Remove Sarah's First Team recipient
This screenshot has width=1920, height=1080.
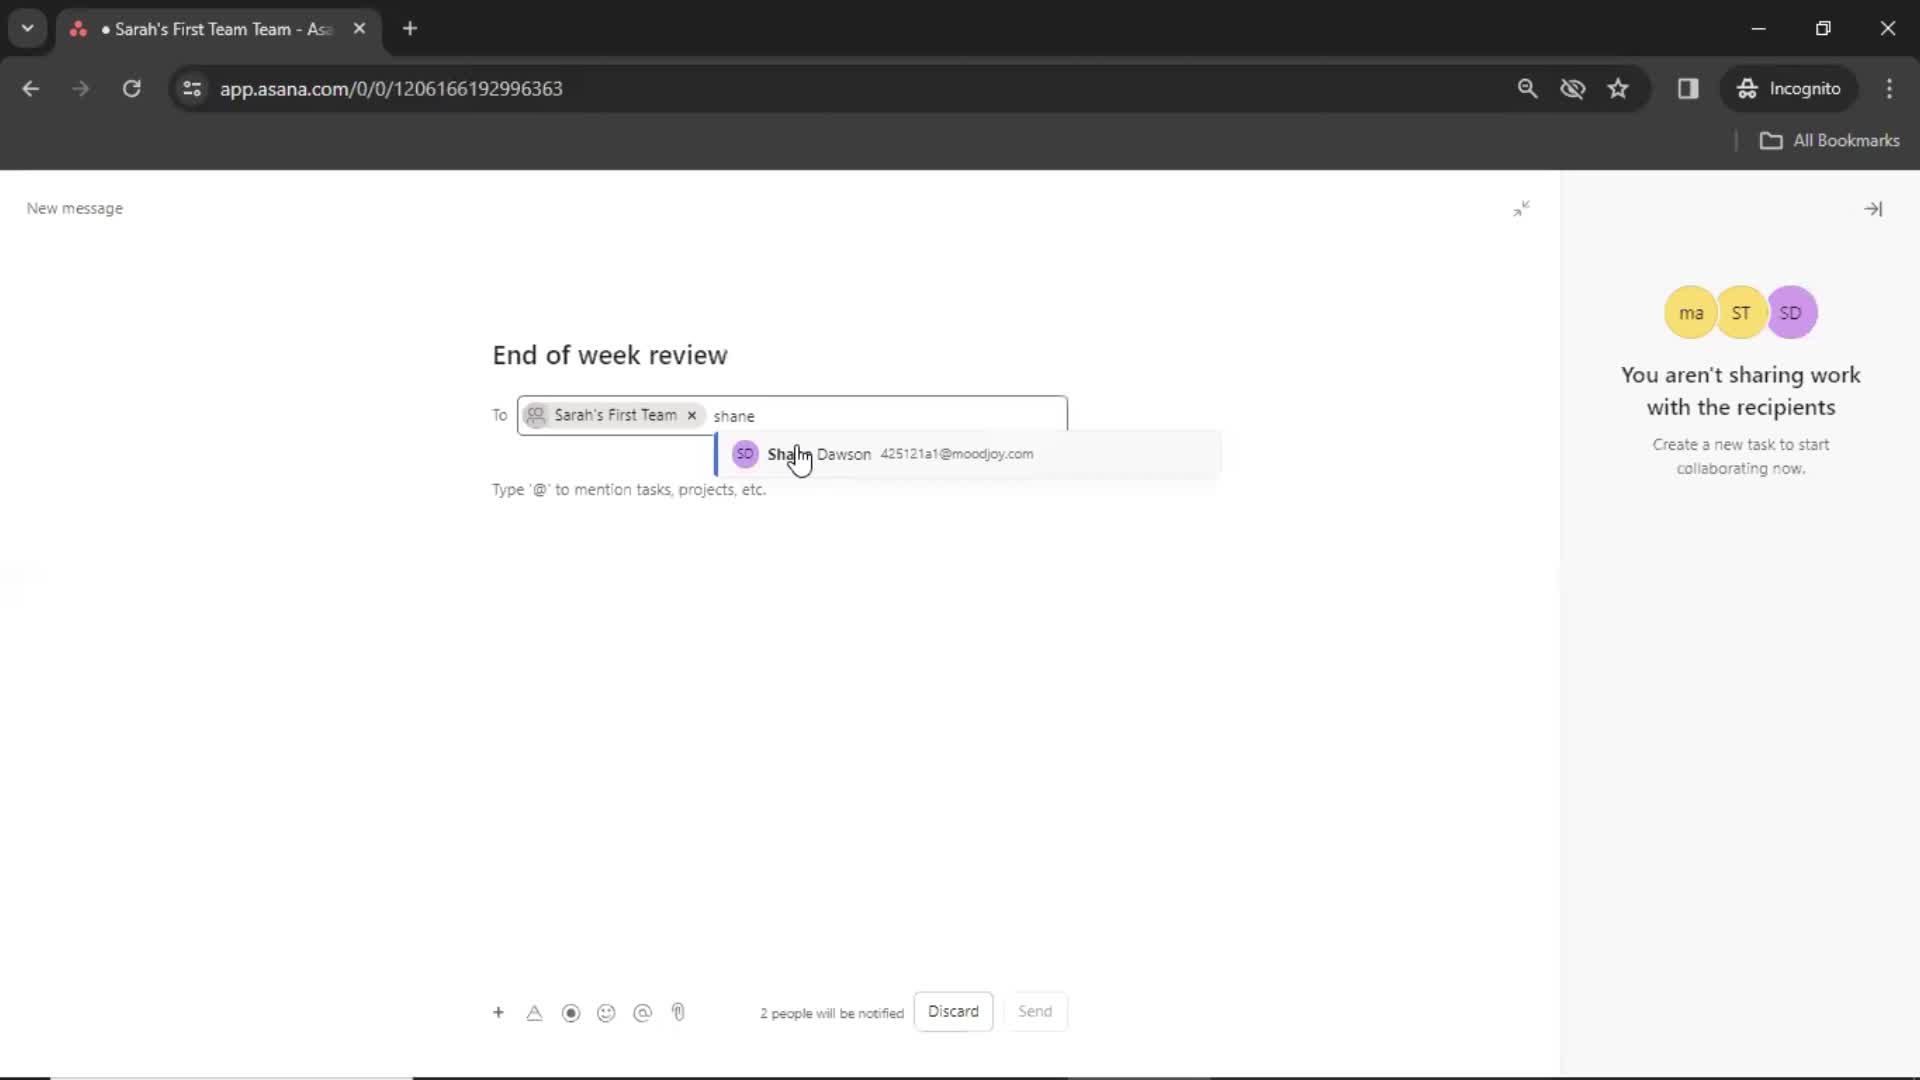[691, 415]
